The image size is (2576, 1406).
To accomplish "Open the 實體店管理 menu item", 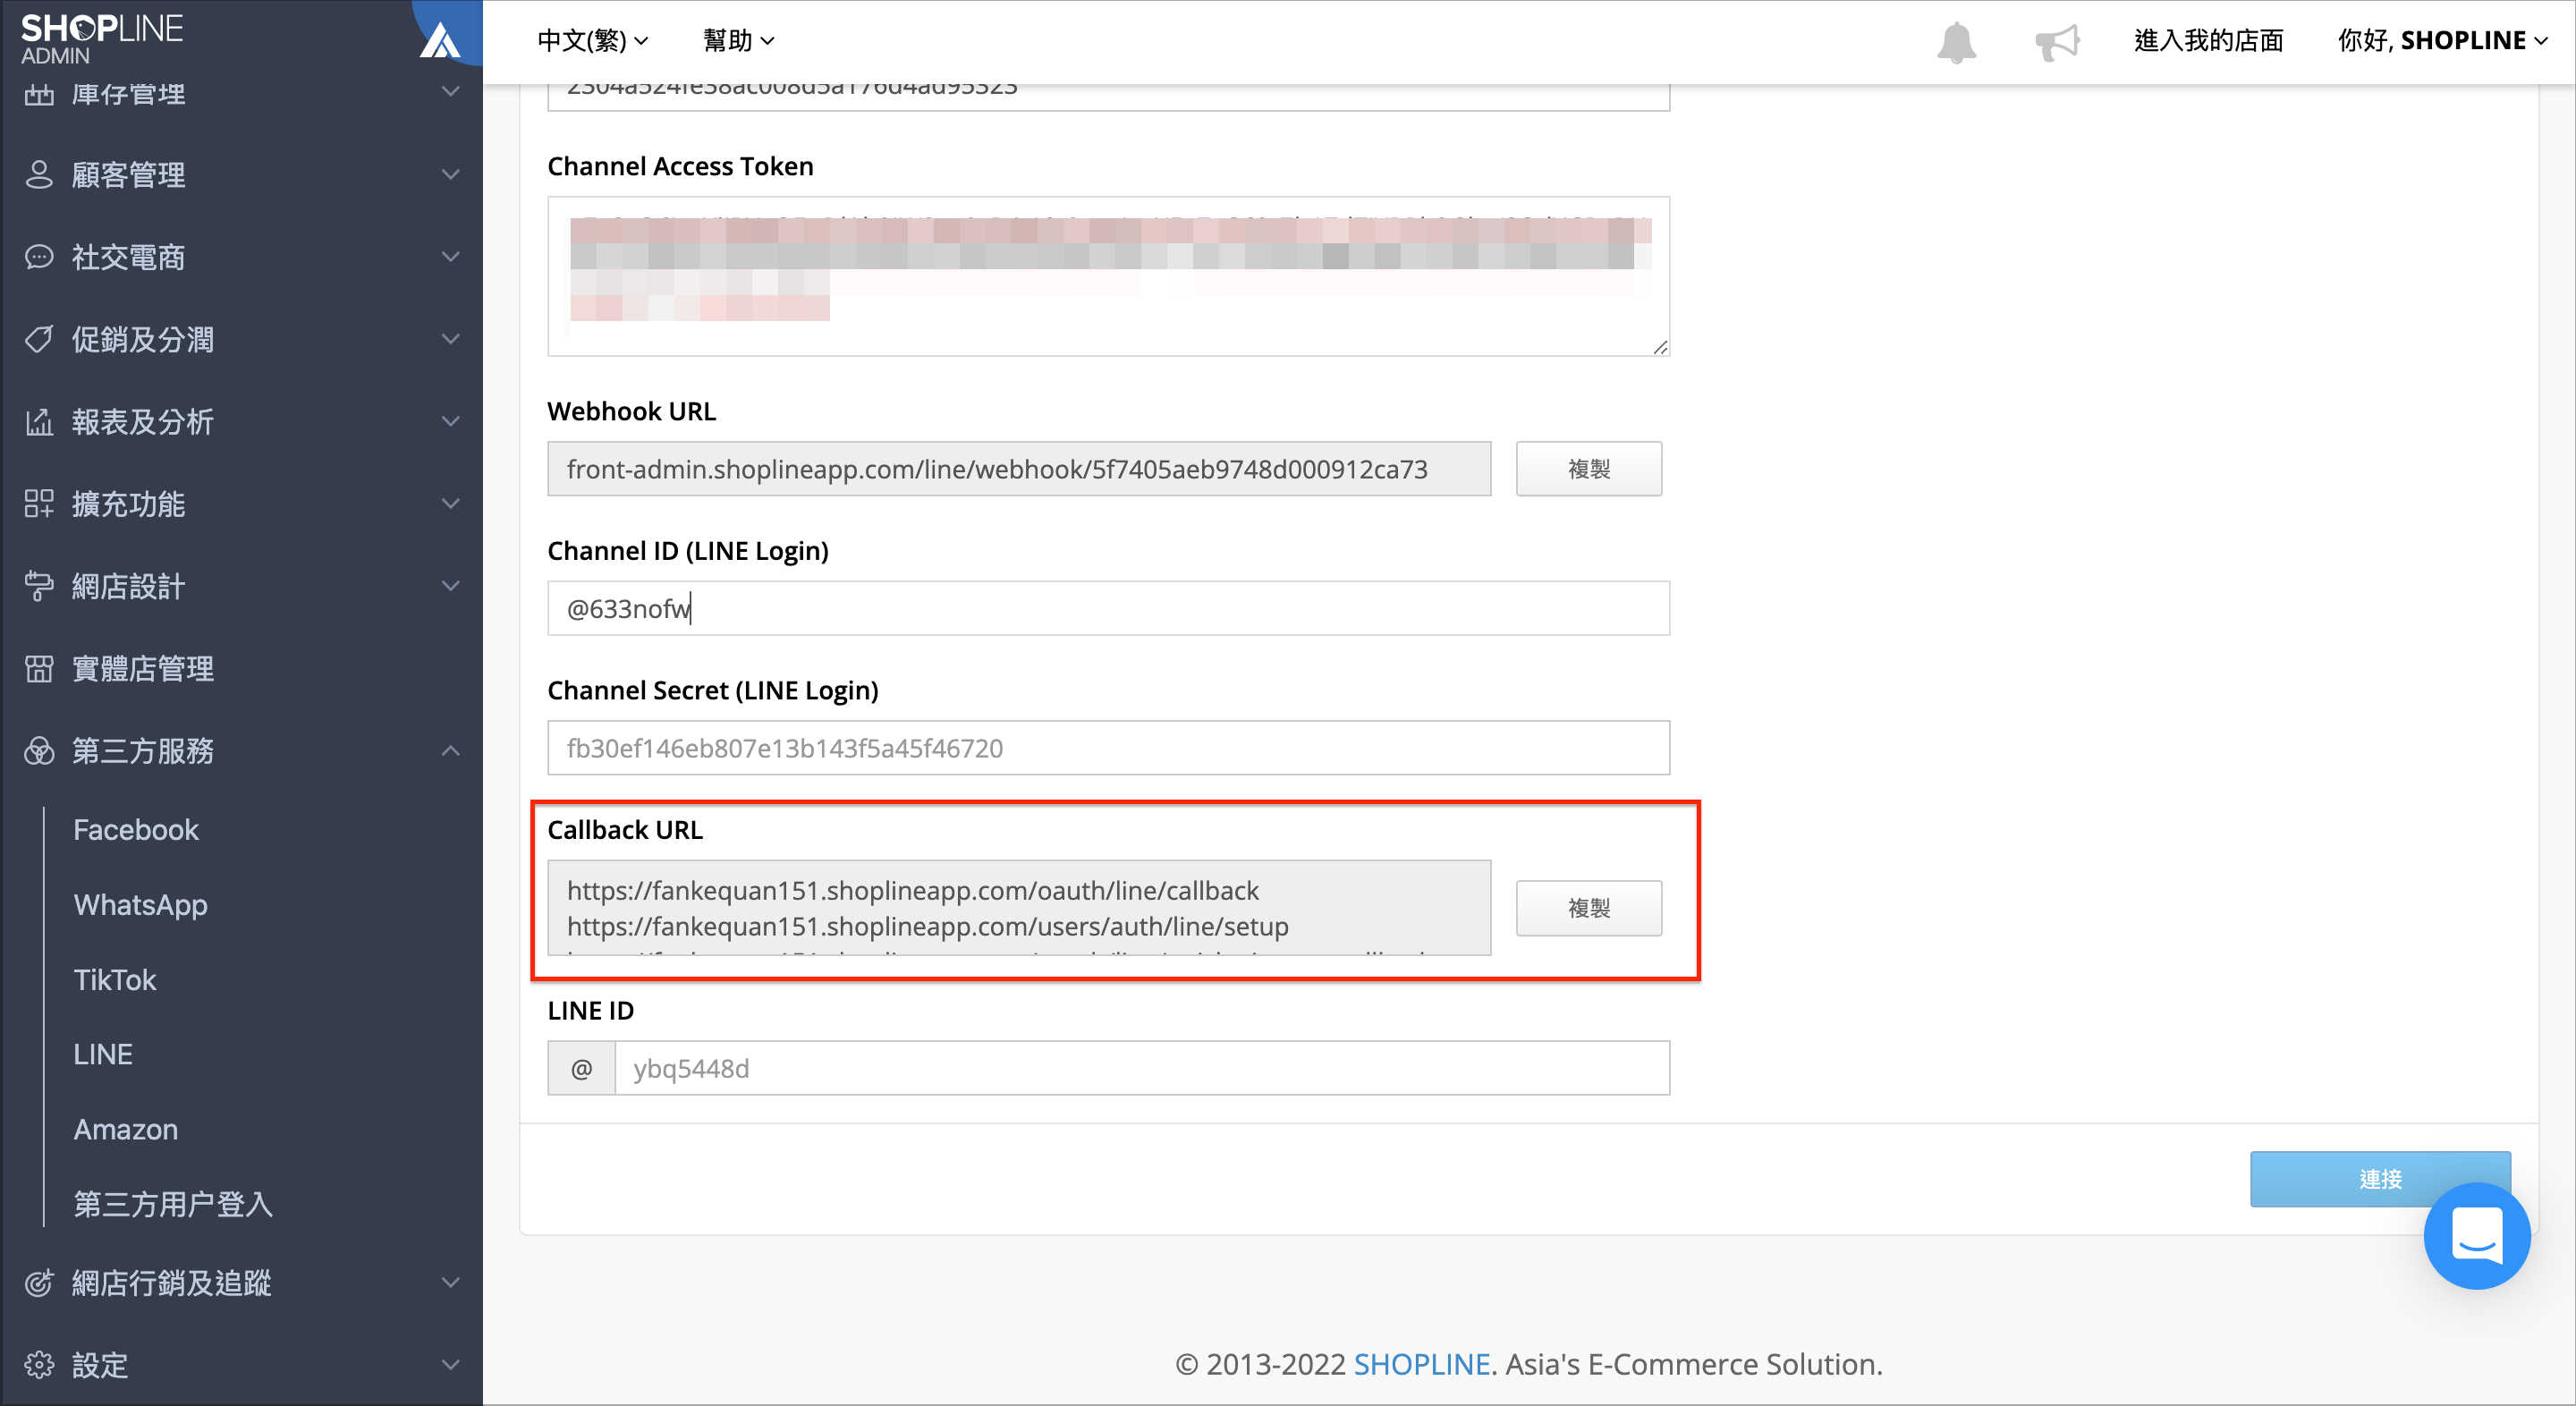I will 143,668.
